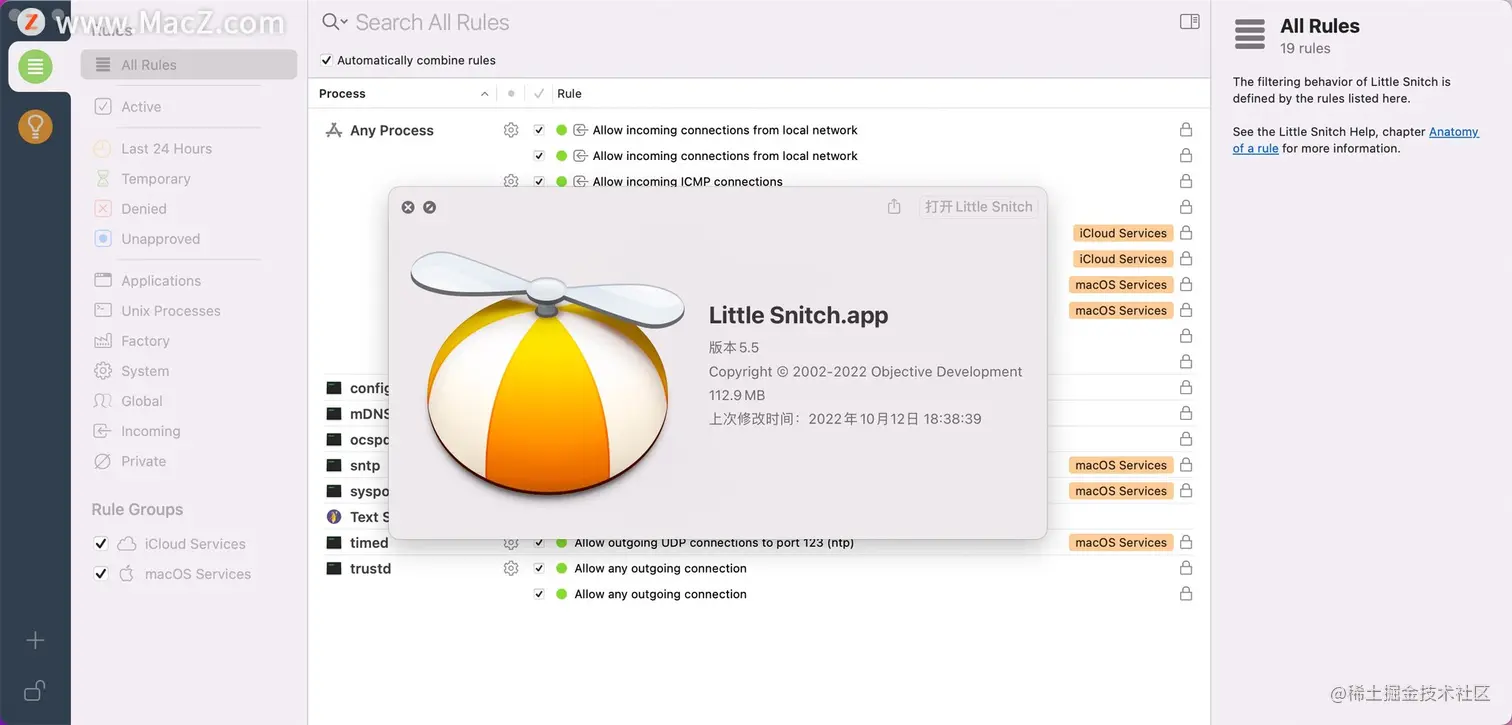Click the share icon in Little Snitch.app preview
The height and width of the screenshot is (725, 1512).
(894, 206)
